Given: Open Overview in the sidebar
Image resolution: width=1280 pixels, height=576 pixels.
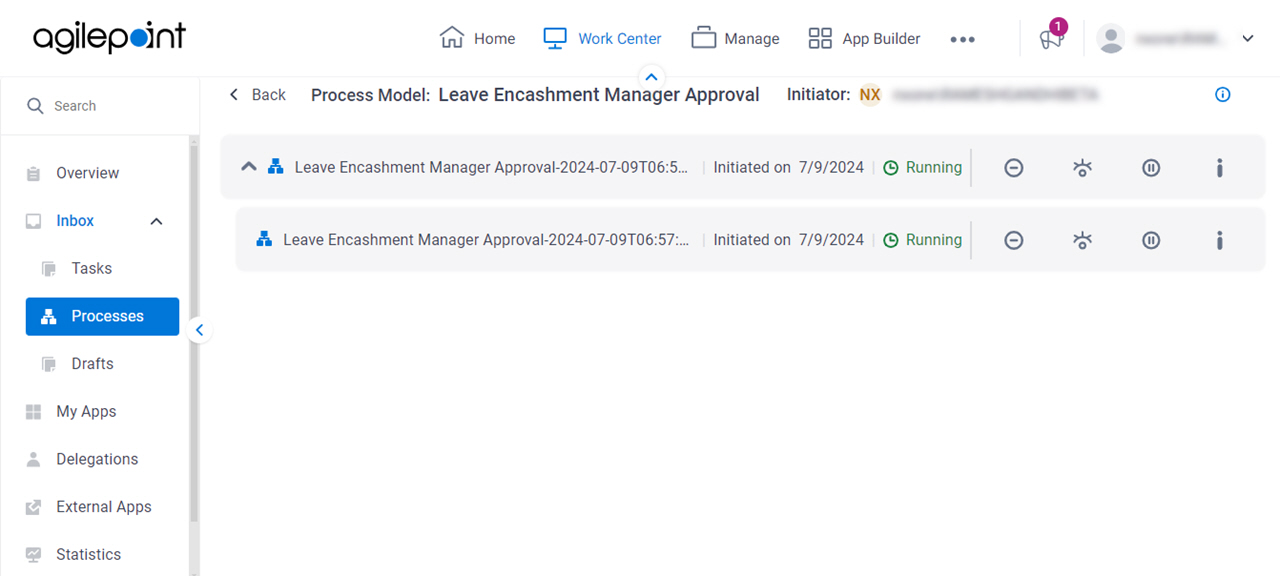Looking at the screenshot, I should coord(88,173).
